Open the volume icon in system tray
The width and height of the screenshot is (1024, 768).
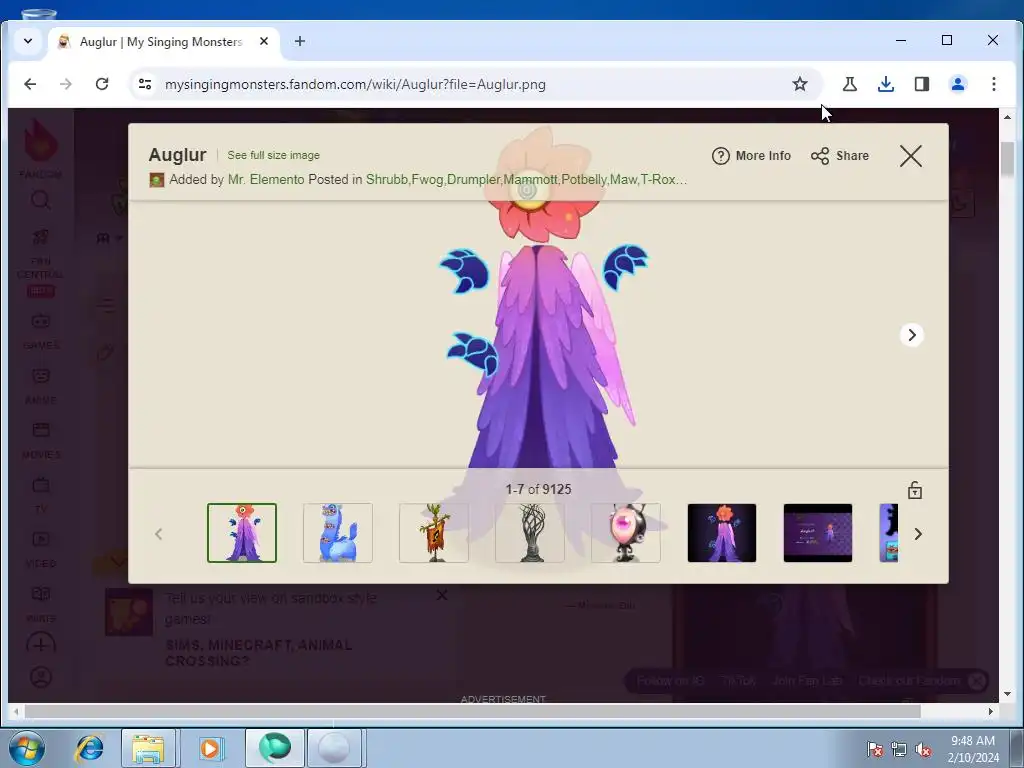(923, 750)
